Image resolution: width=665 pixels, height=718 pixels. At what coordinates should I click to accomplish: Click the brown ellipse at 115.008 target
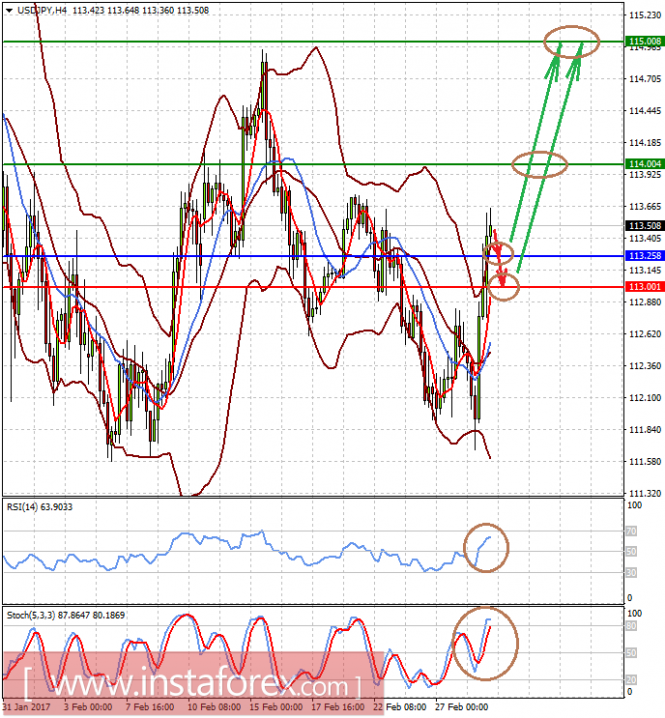point(572,41)
